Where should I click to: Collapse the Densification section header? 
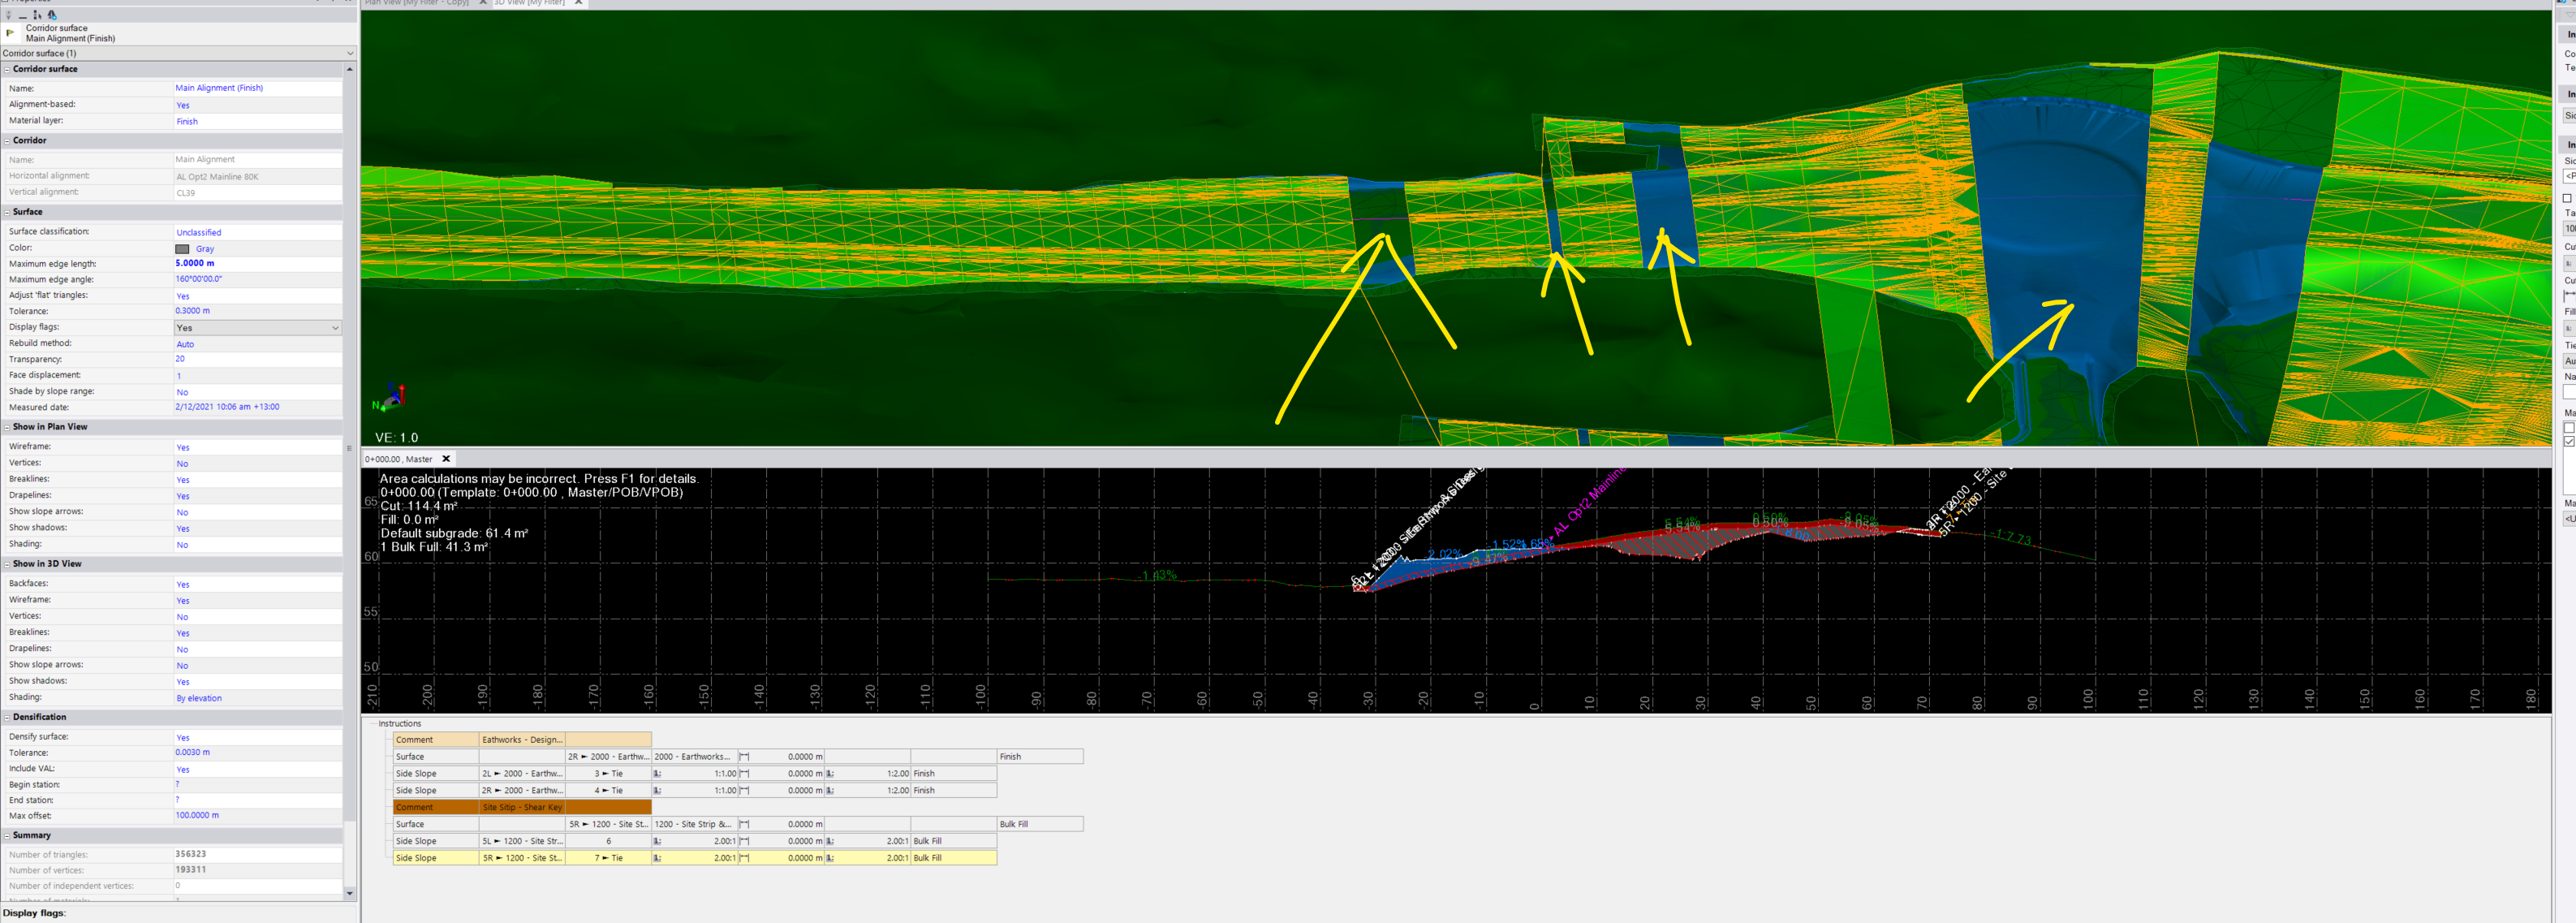coord(8,717)
